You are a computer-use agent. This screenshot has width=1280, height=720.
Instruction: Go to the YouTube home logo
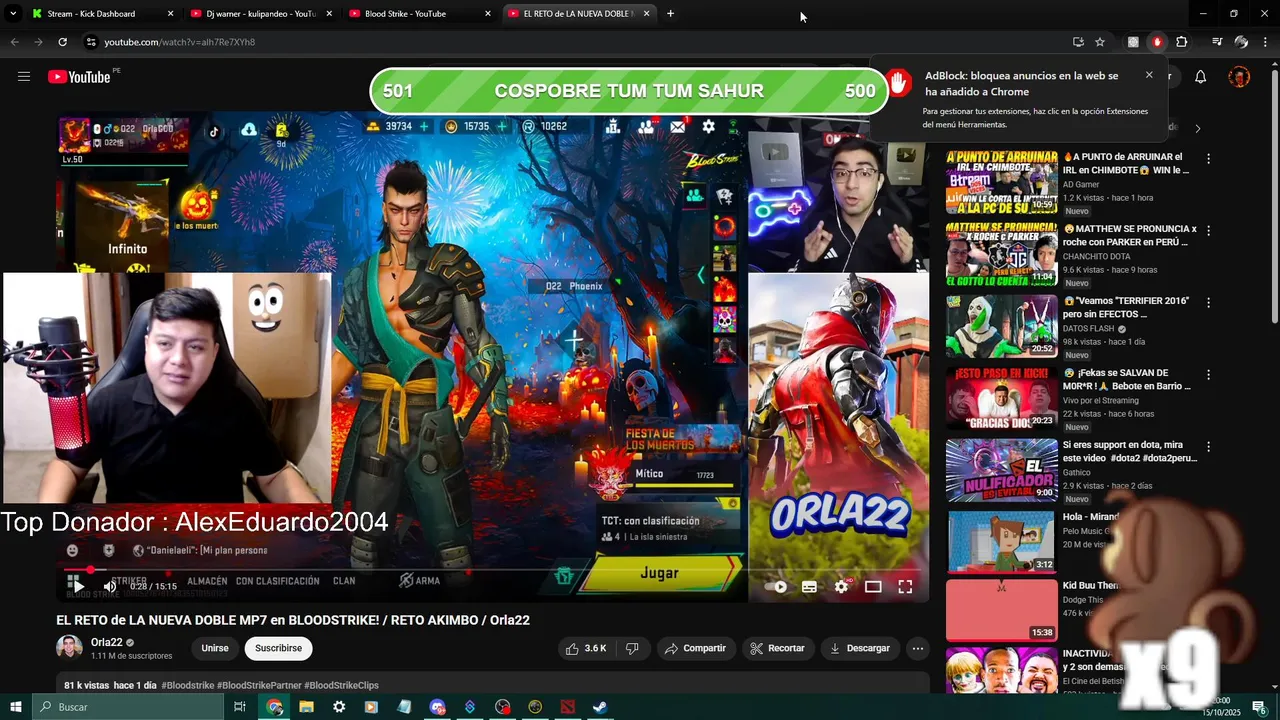[79, 77]
